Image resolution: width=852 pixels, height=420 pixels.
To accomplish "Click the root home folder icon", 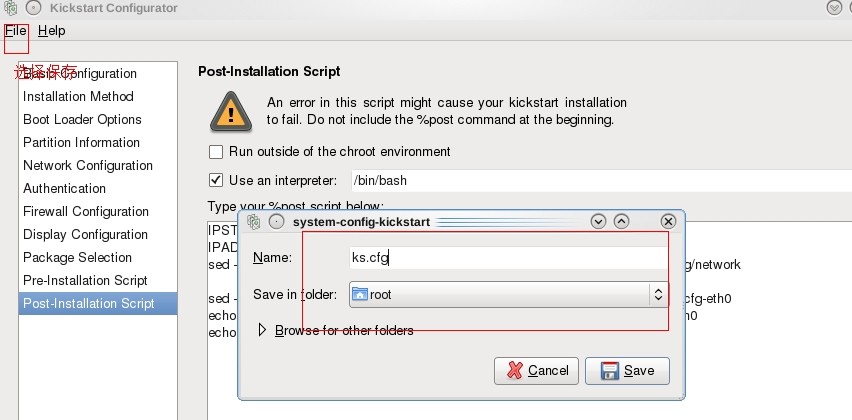I will click(360, 294).
